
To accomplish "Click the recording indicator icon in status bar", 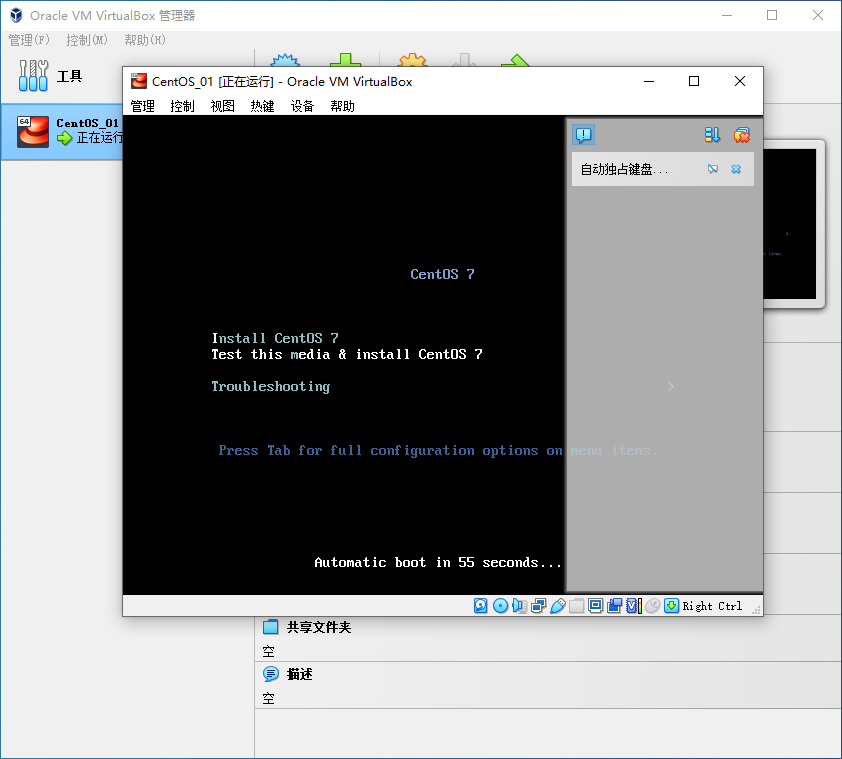I will tap(614, 606).
